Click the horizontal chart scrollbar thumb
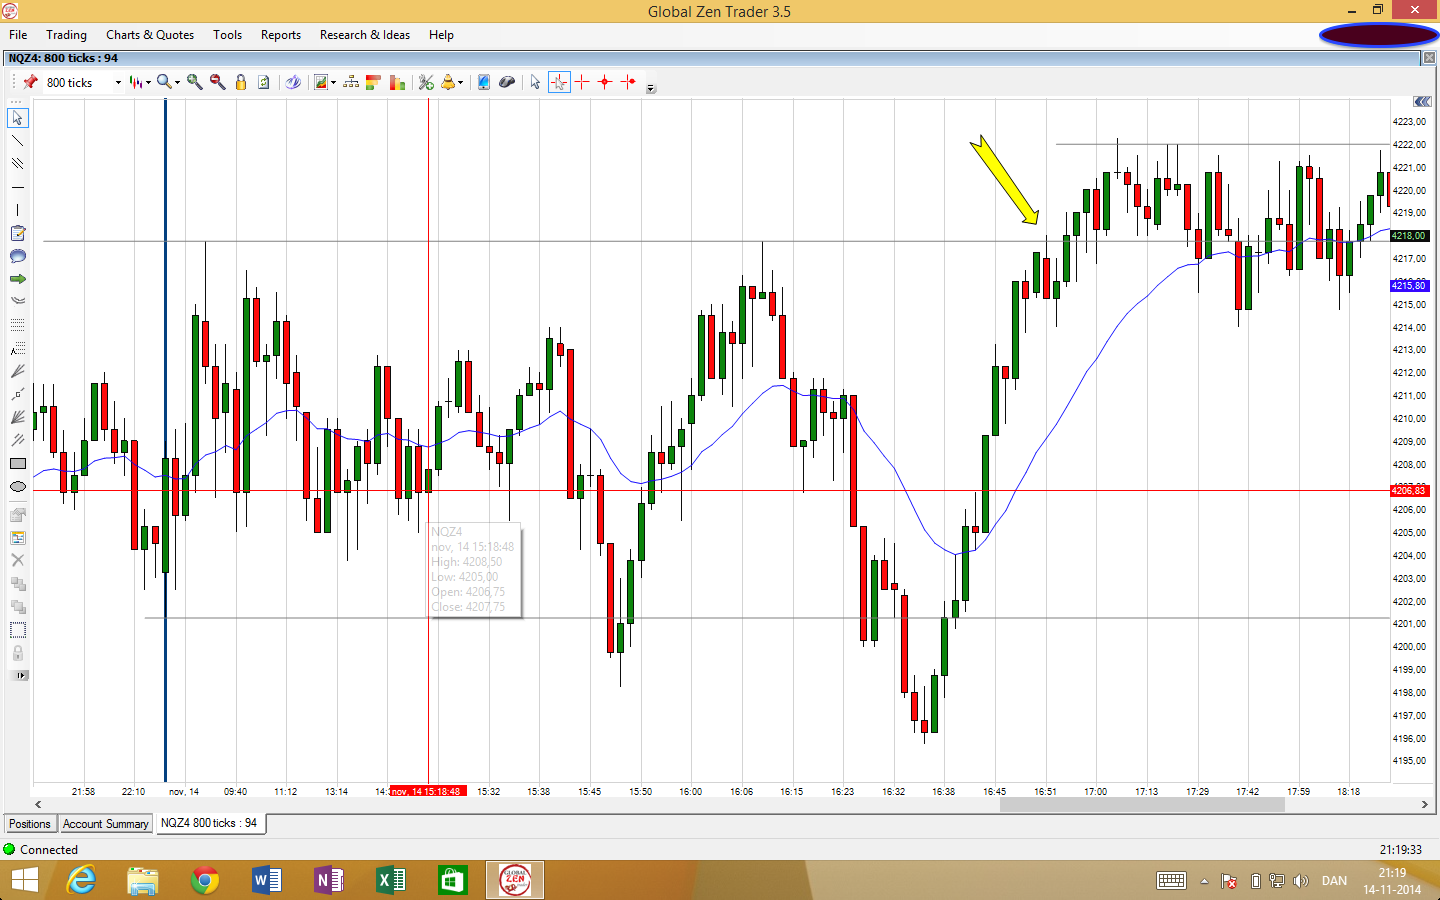The width and height of the screenshot is (1440, 900). (1142, 804)
